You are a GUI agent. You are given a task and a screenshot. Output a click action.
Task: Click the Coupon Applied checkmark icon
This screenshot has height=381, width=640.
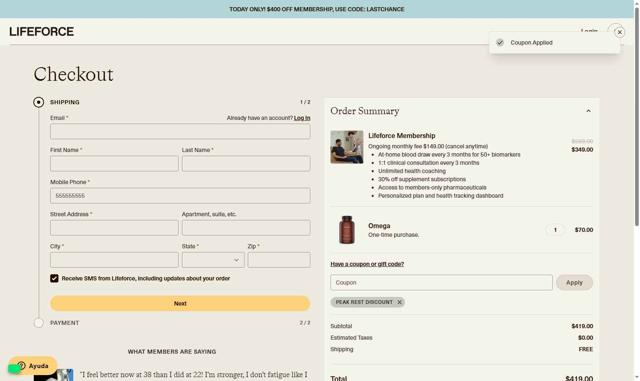click(500, 42)
